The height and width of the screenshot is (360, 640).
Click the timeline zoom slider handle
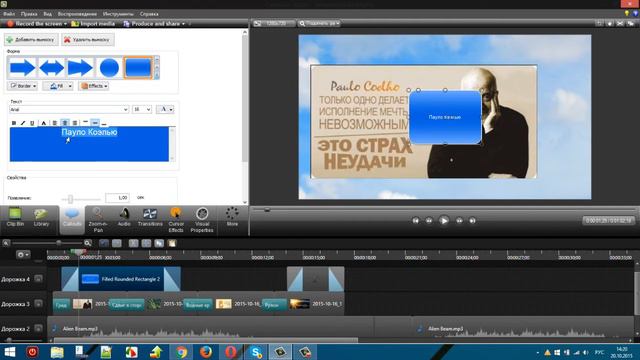pos(59,243)
